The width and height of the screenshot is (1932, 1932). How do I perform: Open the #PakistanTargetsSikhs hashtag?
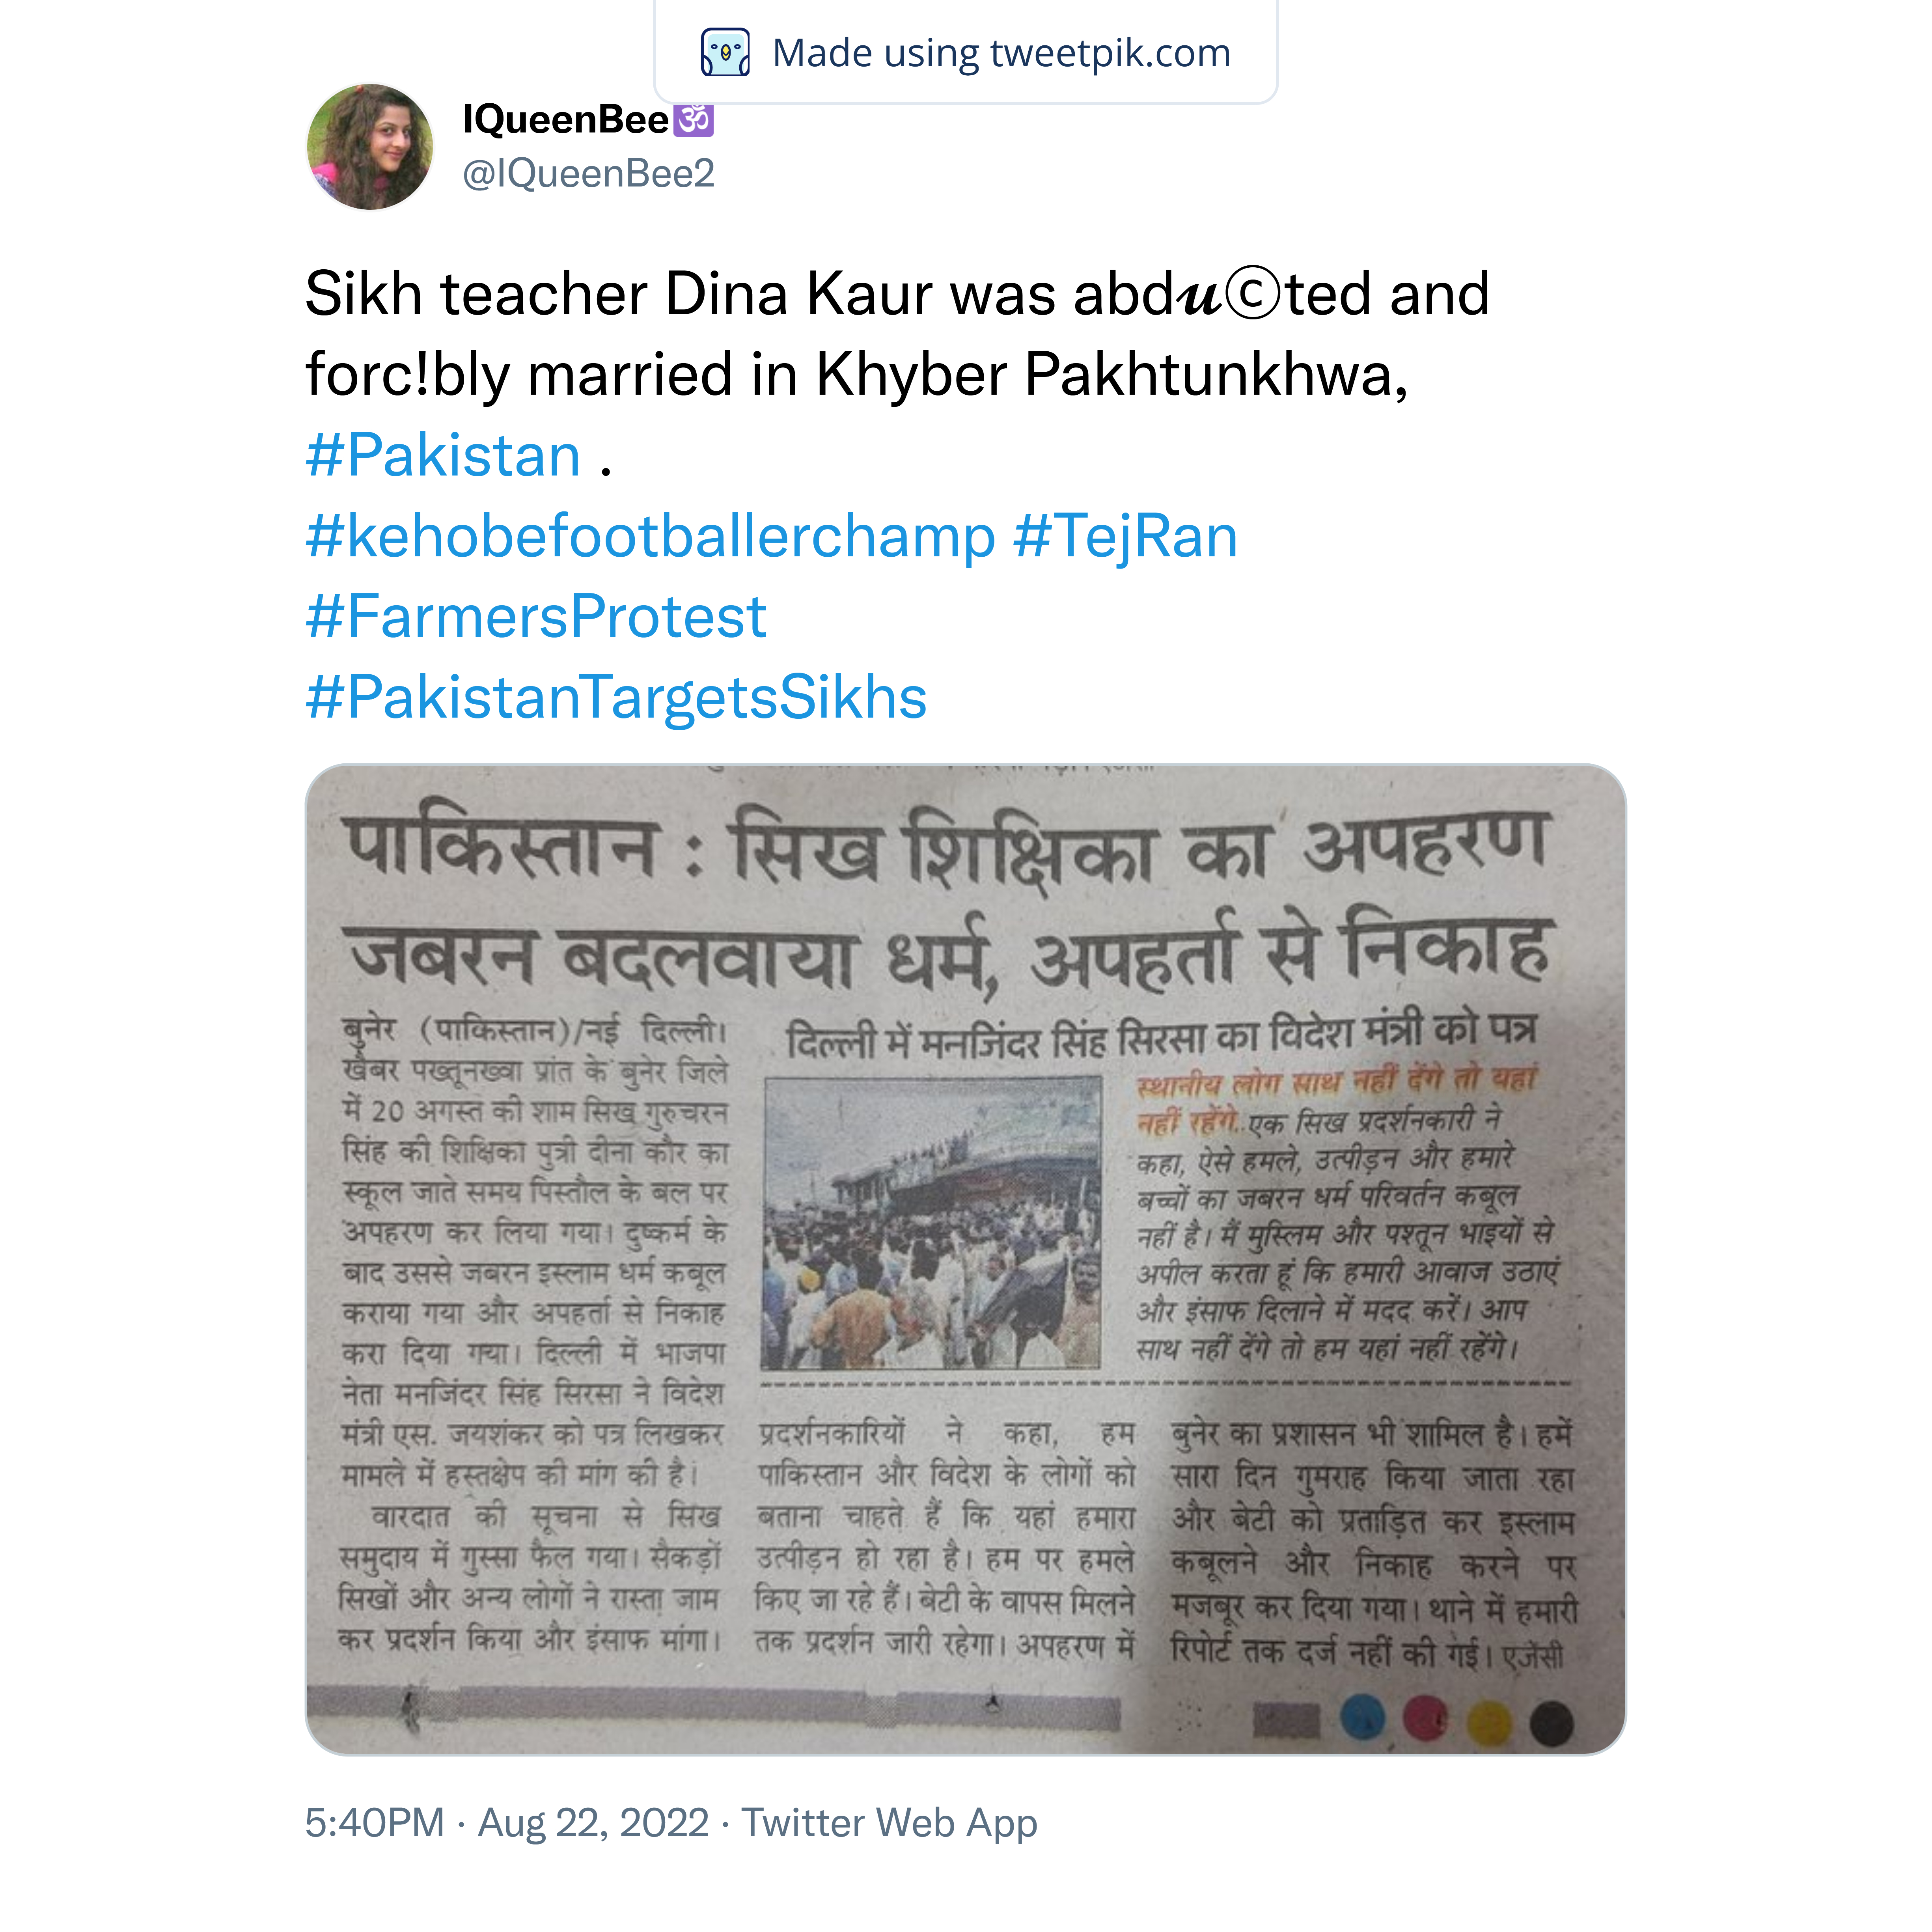(x=616, y=697)
